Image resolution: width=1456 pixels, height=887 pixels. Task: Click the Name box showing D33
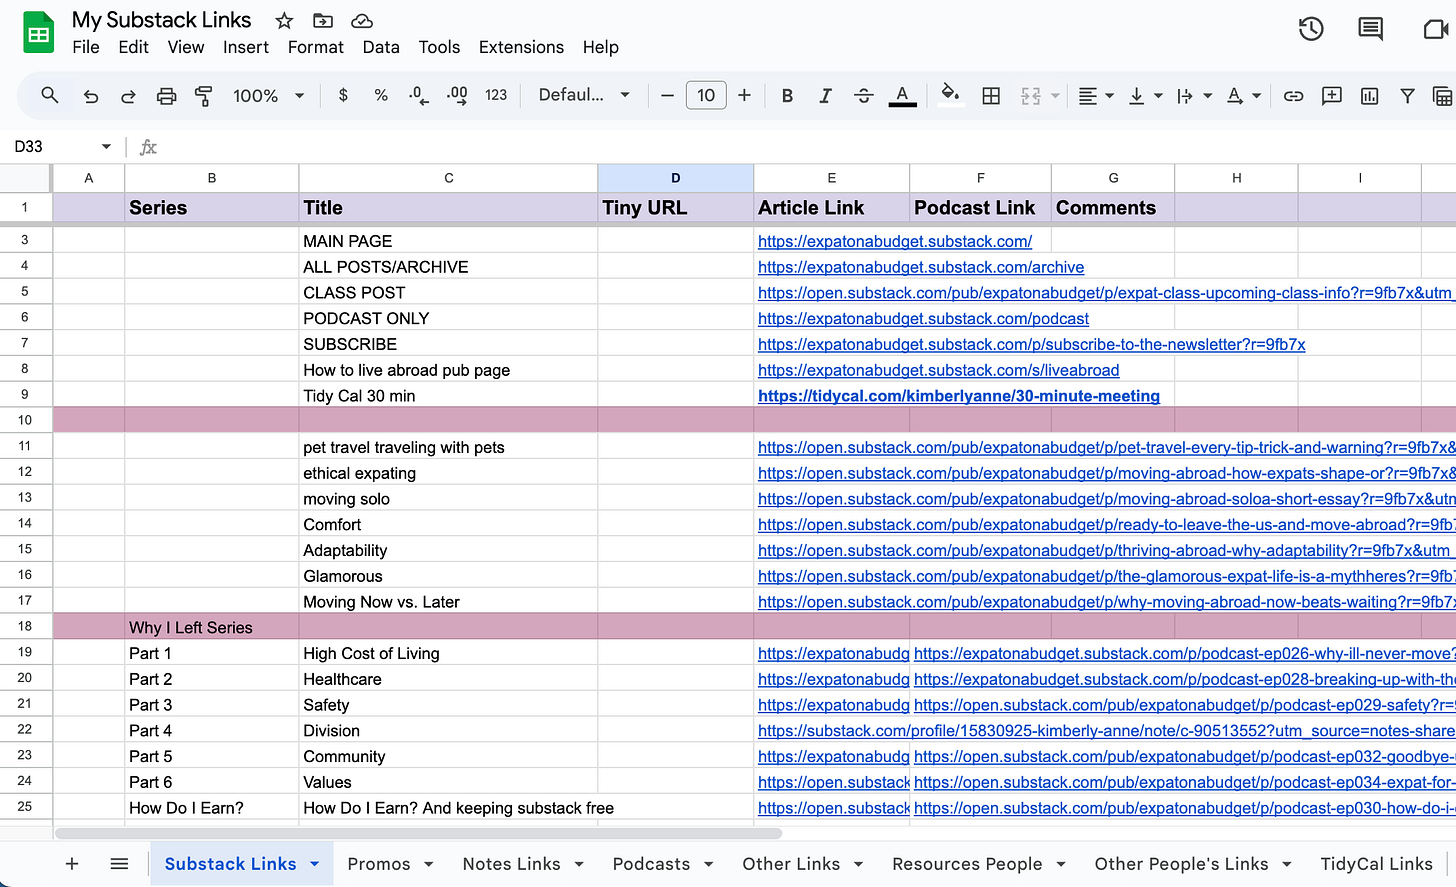click(62, 146)
